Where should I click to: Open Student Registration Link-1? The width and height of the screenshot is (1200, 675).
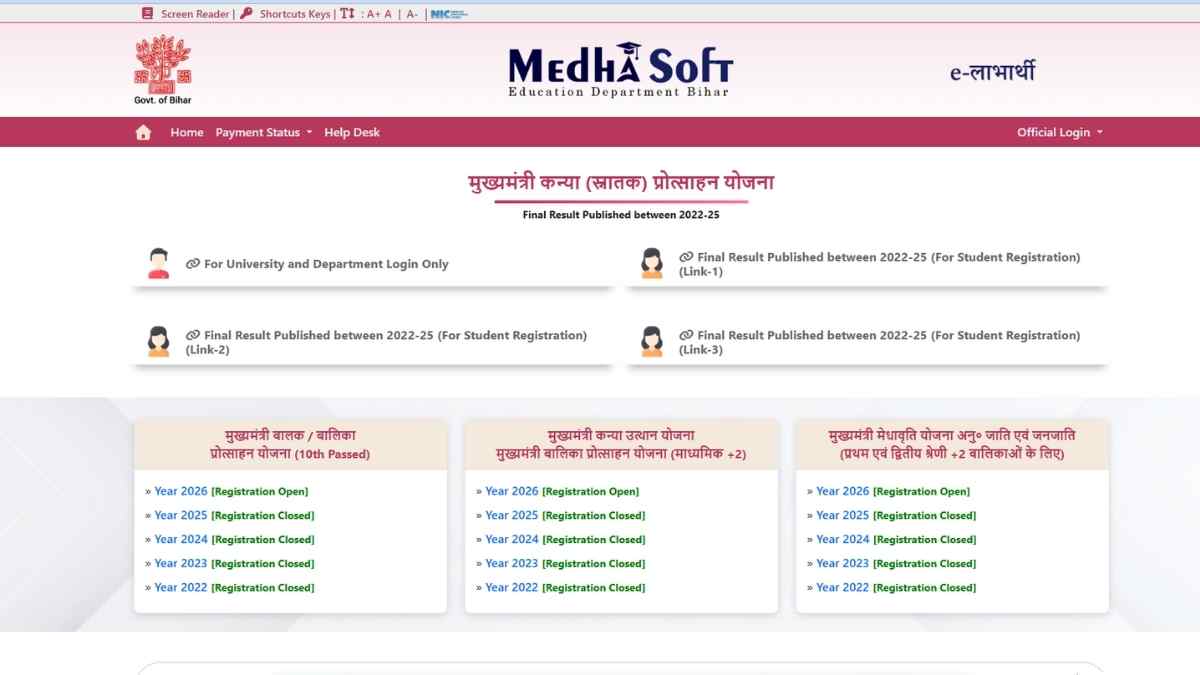point(880,264)
